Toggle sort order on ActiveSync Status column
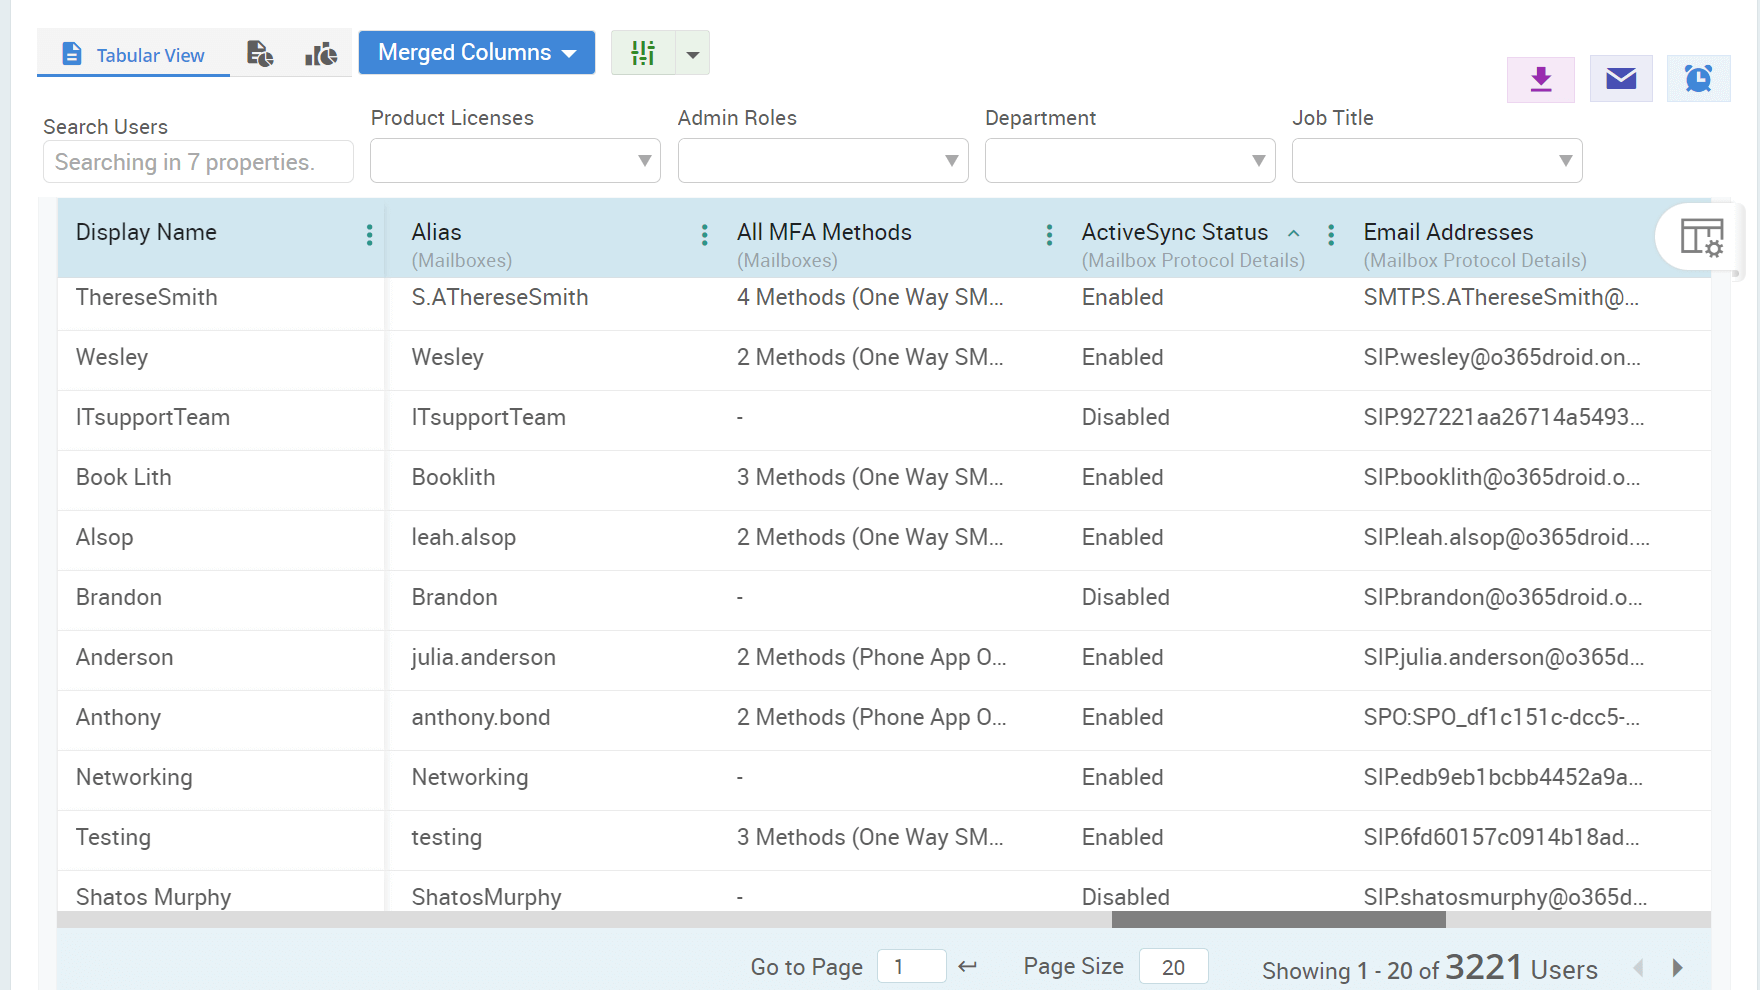 click(1294, 232)
